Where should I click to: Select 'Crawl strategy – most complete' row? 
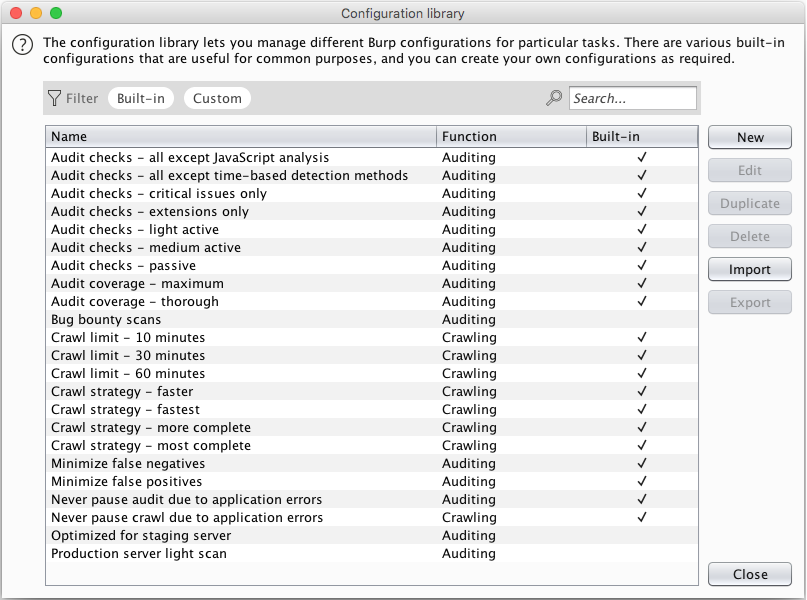point(372,446)
